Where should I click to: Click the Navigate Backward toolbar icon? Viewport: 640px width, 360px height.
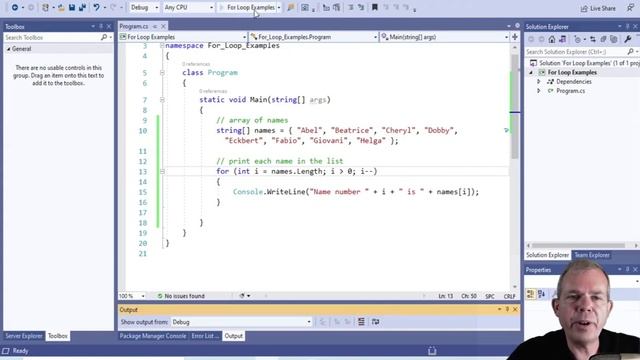pyautogui.click(x=15, y=7)
